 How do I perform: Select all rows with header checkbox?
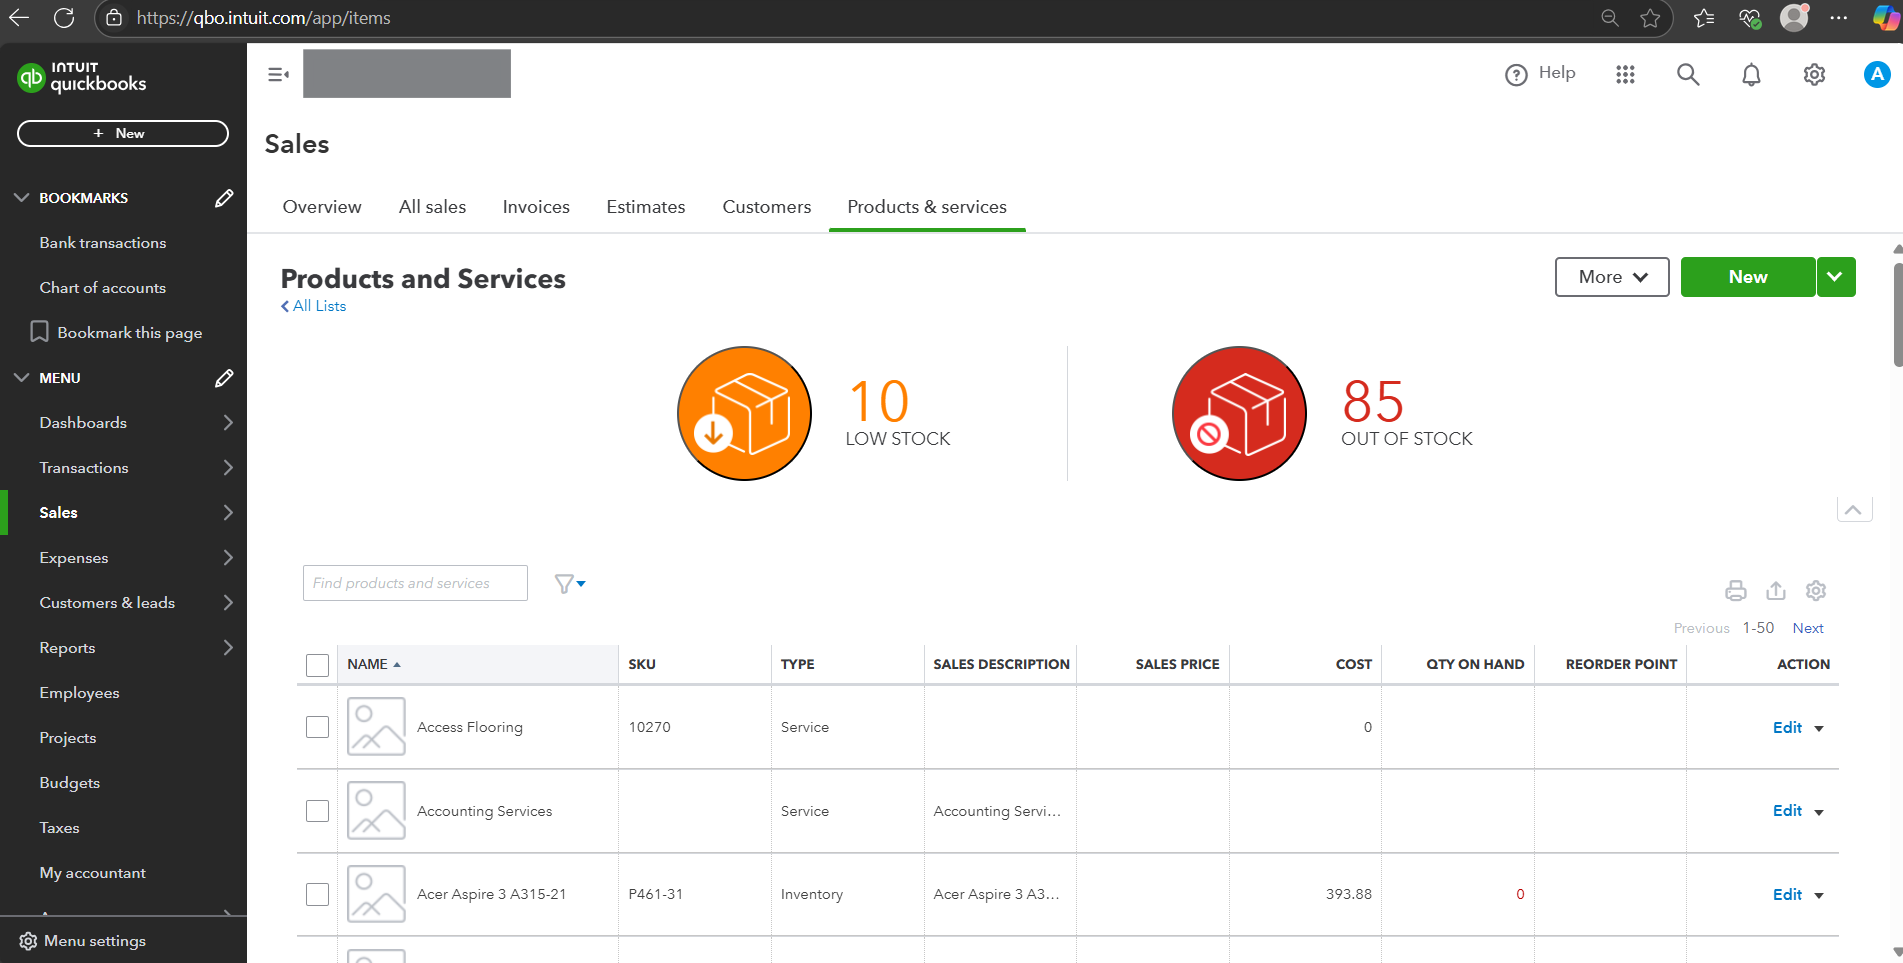point(317,665)
